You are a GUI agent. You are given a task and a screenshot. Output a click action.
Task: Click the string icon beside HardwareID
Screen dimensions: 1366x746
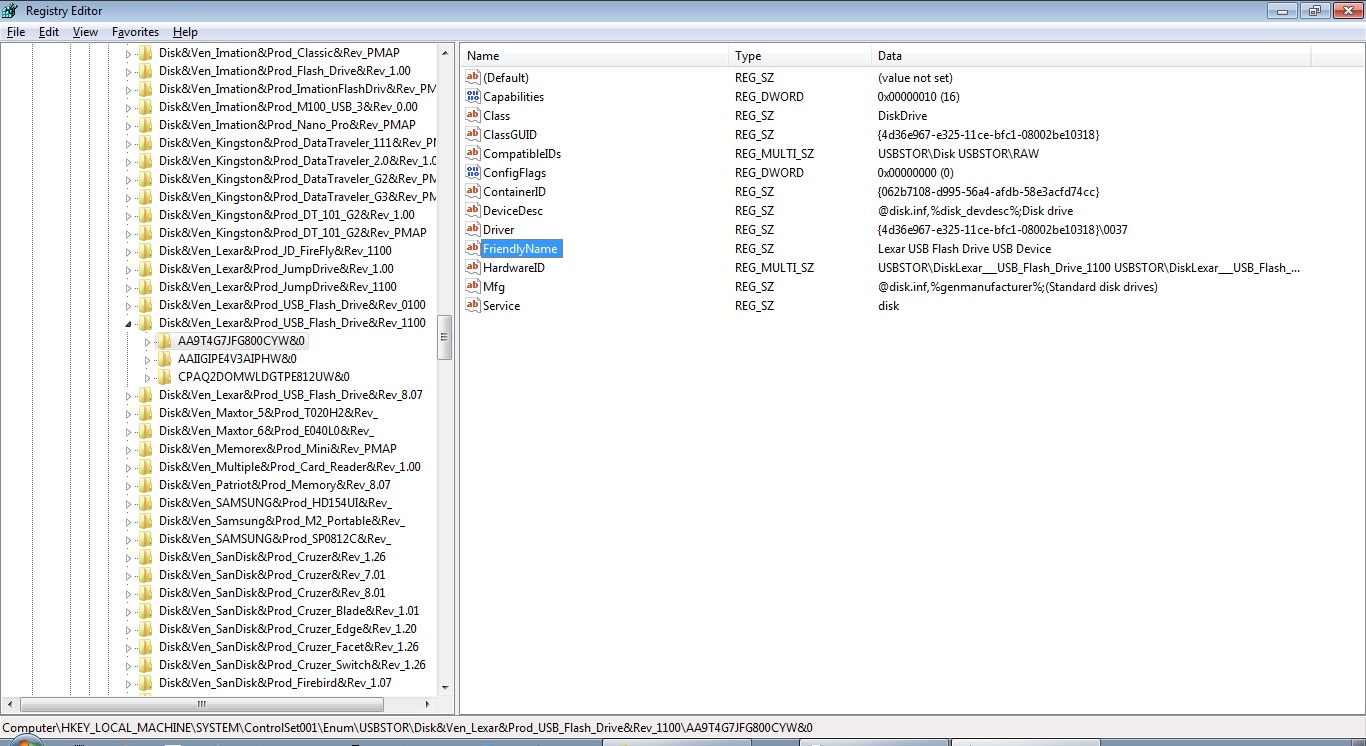pyautogui.click(x=473, y=268)
